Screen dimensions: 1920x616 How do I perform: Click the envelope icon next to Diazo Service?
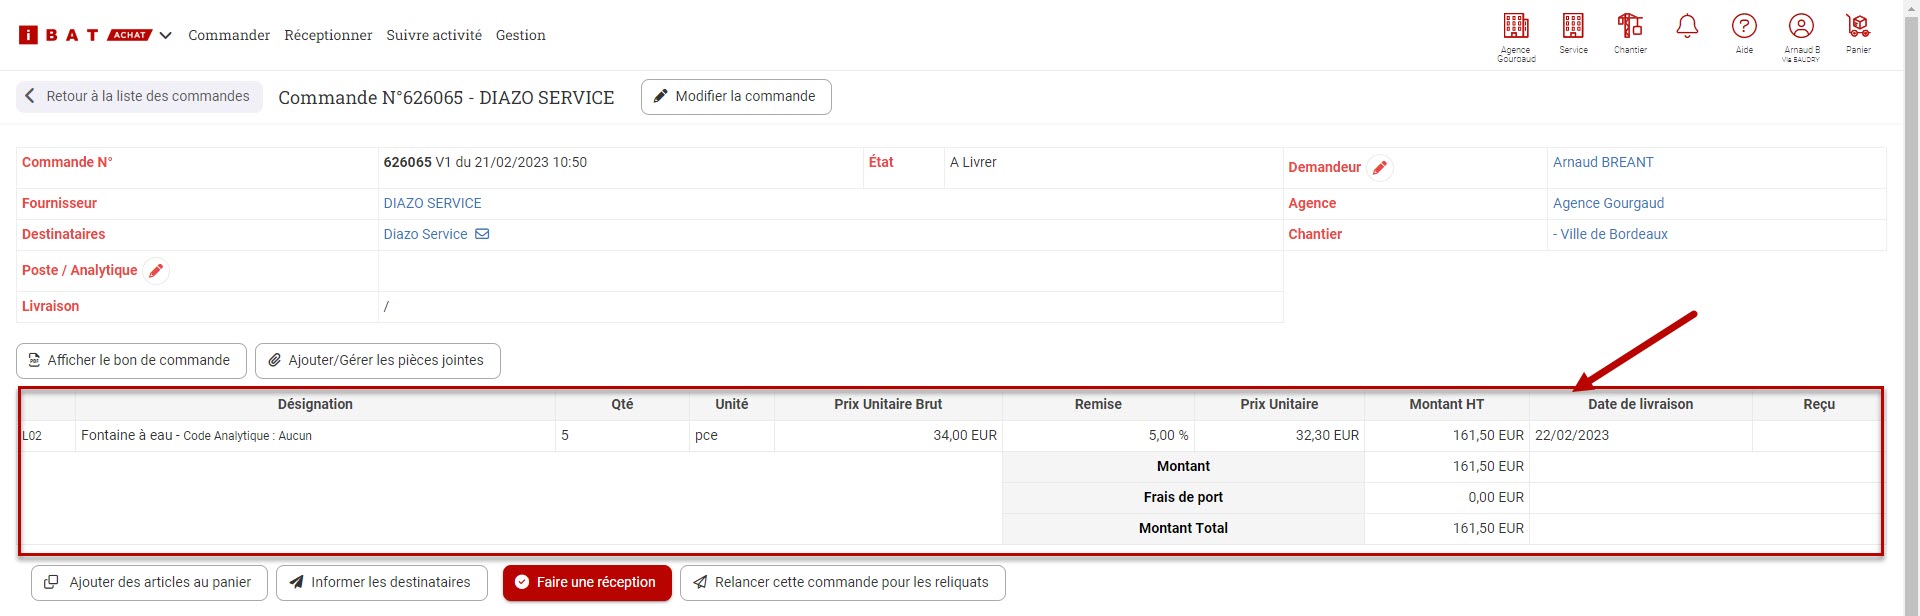pyautogui.click(x=482, y=234)
